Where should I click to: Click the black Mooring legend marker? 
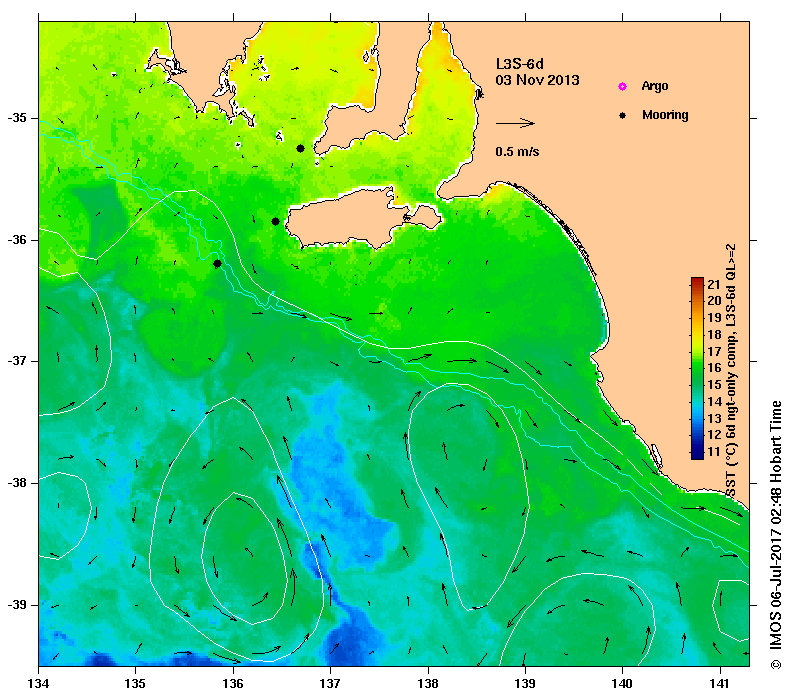coord(623,115)
